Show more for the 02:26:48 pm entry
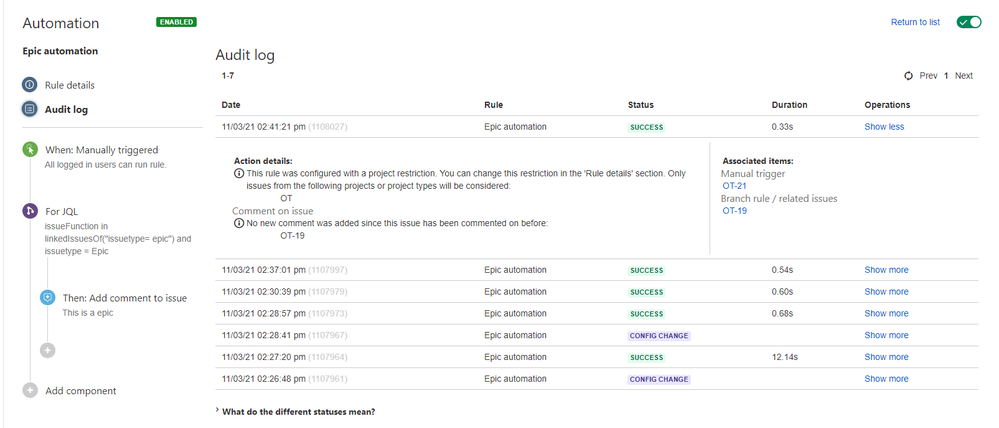The image size is (999, 428). pos(886,379)
